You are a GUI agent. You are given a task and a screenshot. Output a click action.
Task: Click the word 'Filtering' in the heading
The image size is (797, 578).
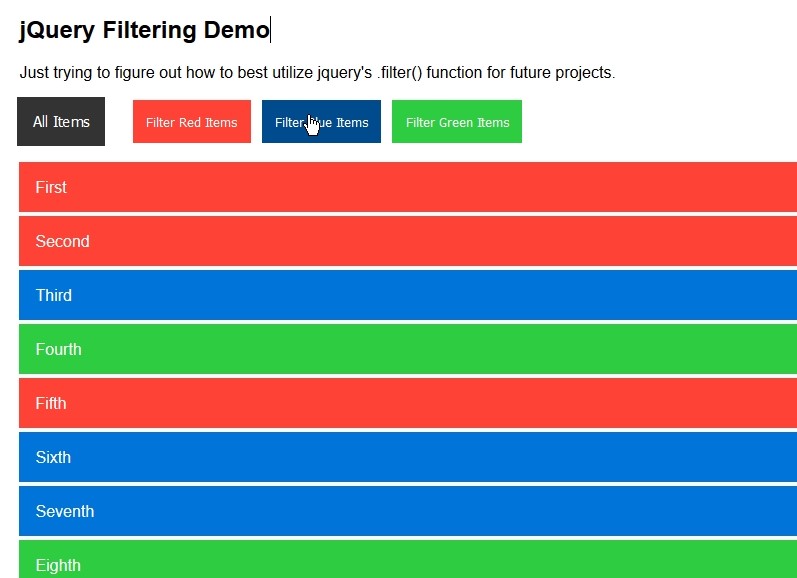(x=150, y=30)
